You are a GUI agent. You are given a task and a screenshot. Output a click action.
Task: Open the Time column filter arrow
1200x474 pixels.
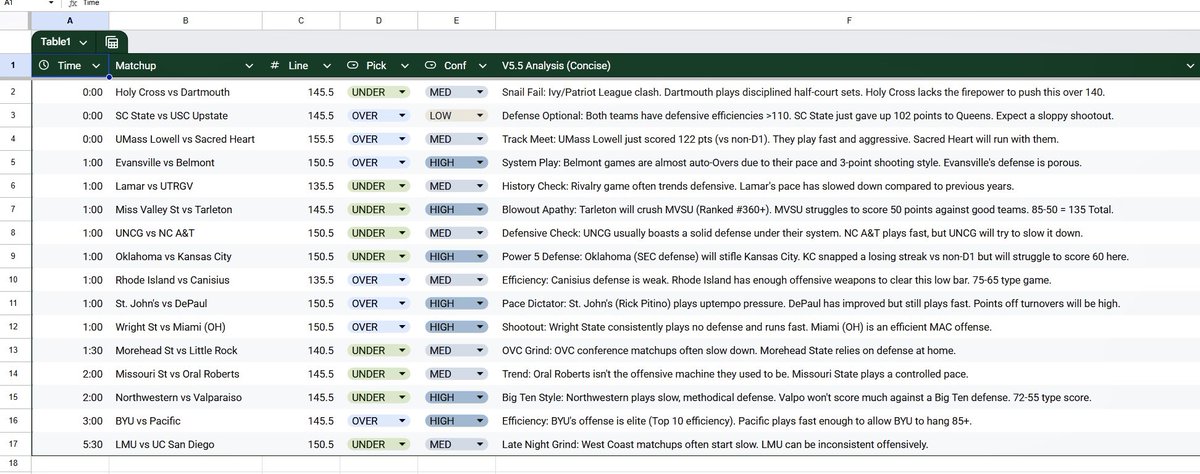click(x=96, y=65)
